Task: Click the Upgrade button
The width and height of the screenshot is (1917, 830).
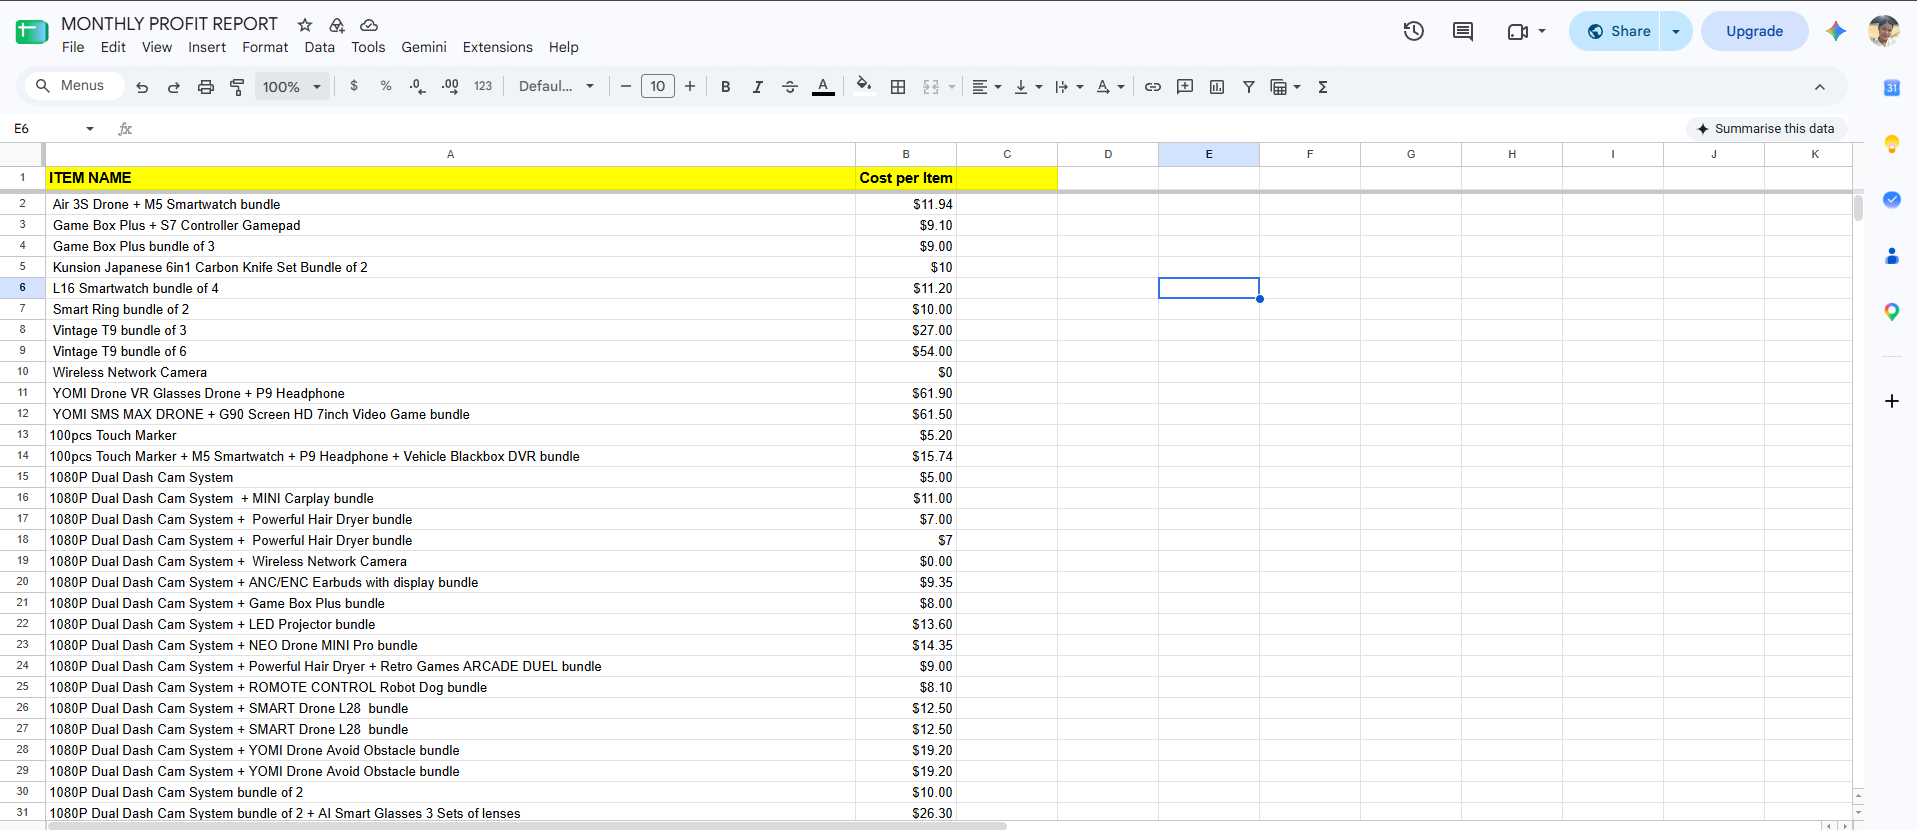Action: point(1754,31)
